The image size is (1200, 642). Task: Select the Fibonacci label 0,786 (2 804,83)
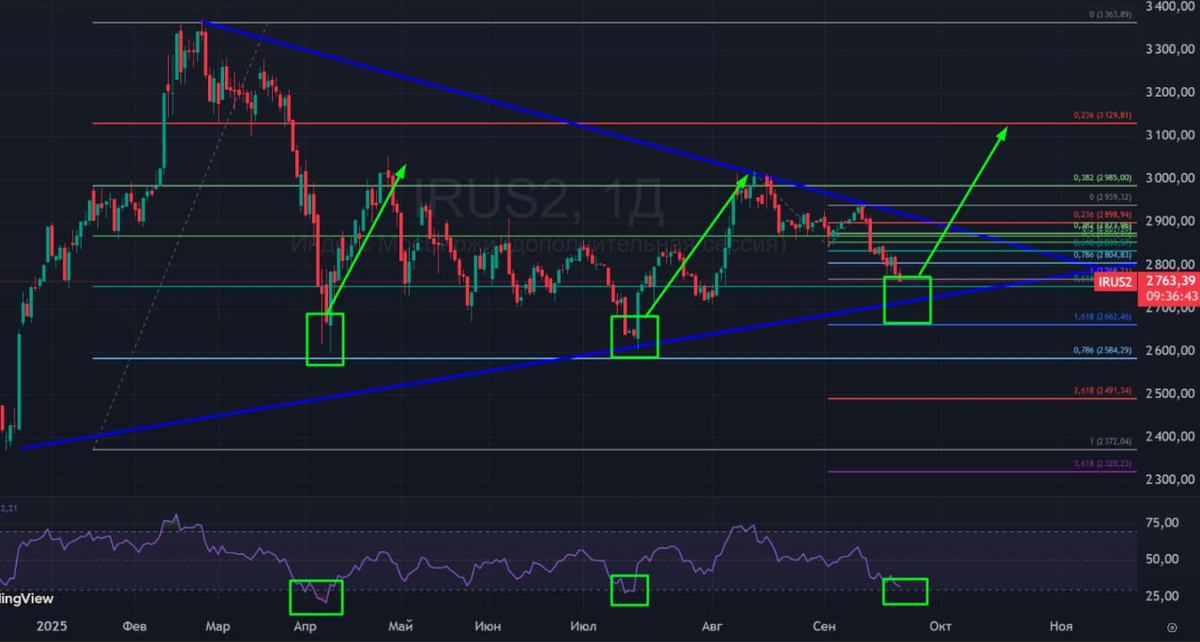point(1101,255)
